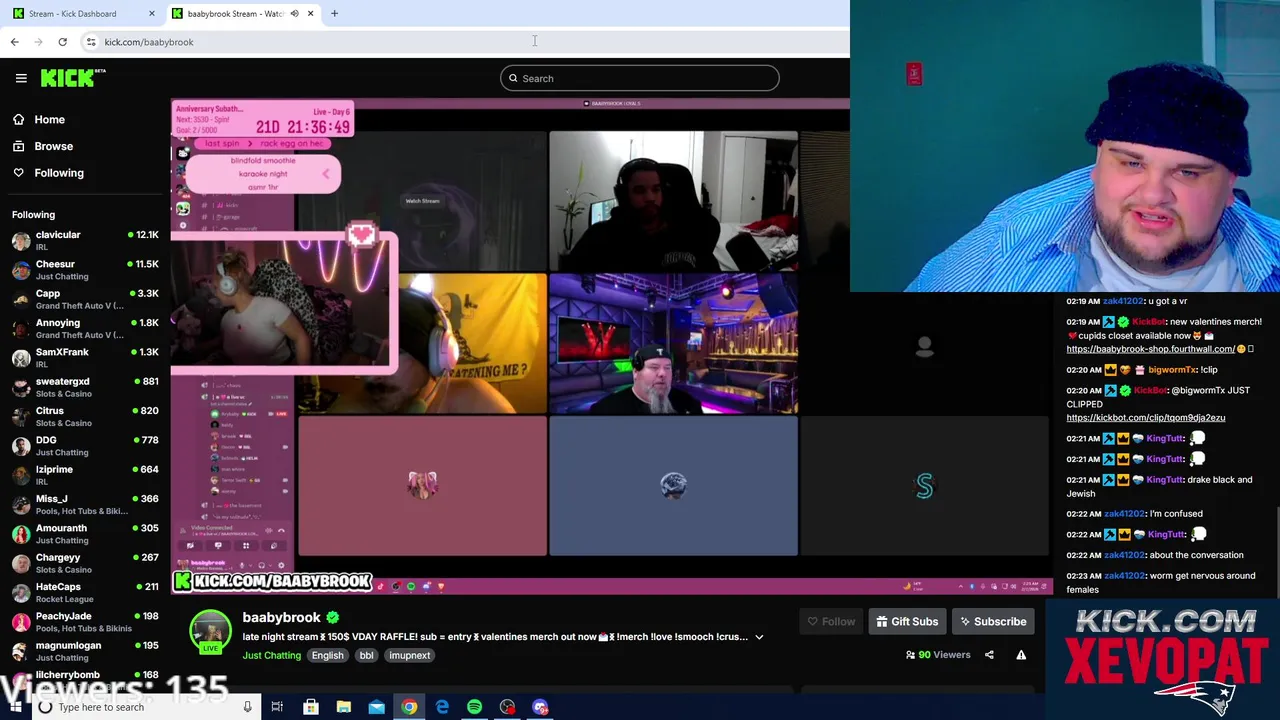Click Amouranth's avatar in Following list
The image size is (1280, 720).
(x=21, y=534)
